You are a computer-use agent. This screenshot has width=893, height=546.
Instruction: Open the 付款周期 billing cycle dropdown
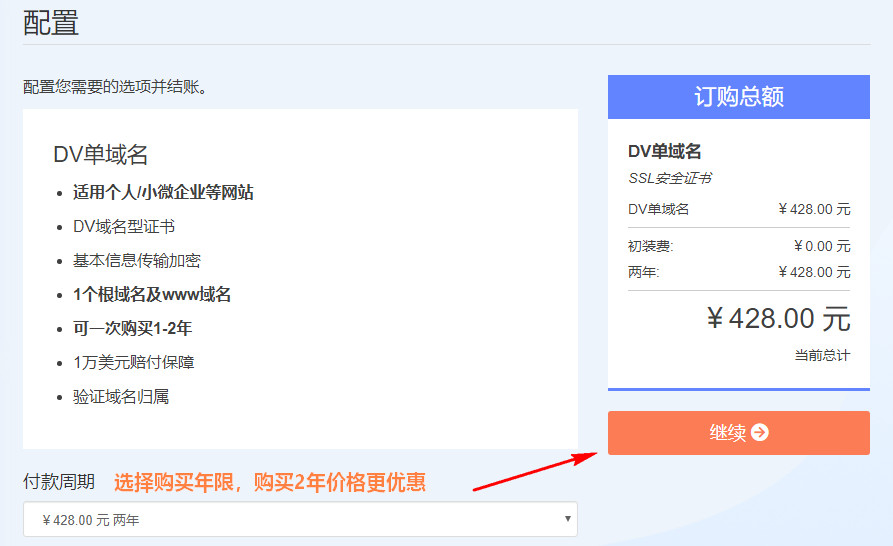pyautogui.click(x=300, y=519)
